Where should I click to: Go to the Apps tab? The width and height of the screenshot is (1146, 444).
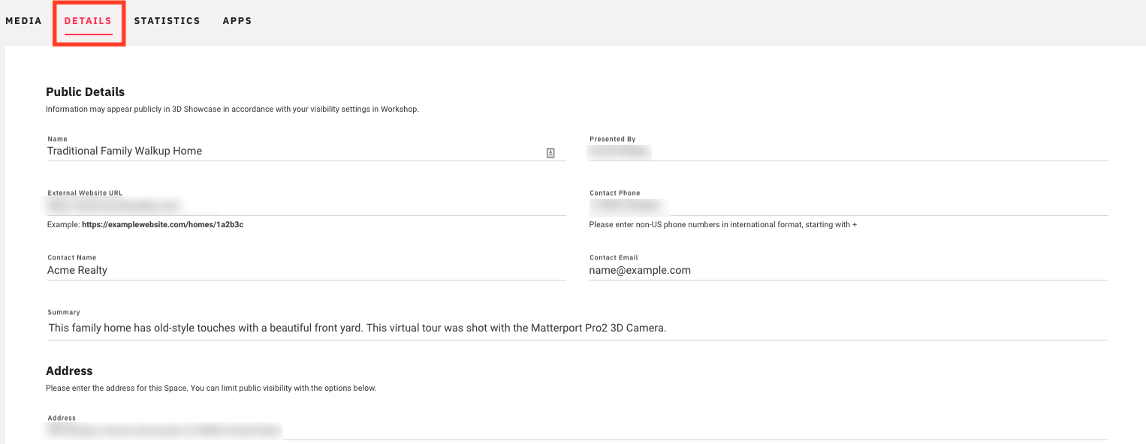tap(238, 20)
